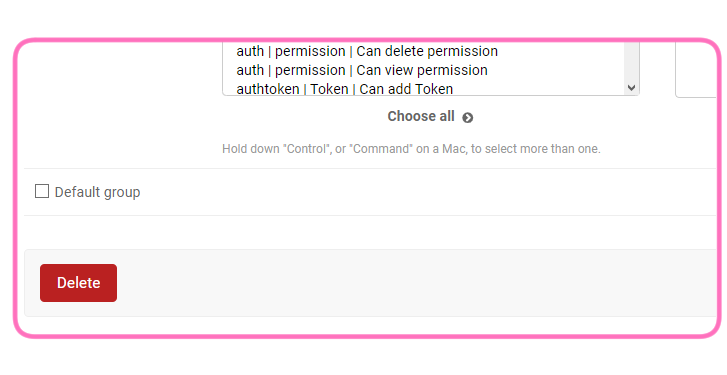The width and height of the screenshot is (727, 375).
Task: Click the Default group label text
Action: (x=97, y=192)
